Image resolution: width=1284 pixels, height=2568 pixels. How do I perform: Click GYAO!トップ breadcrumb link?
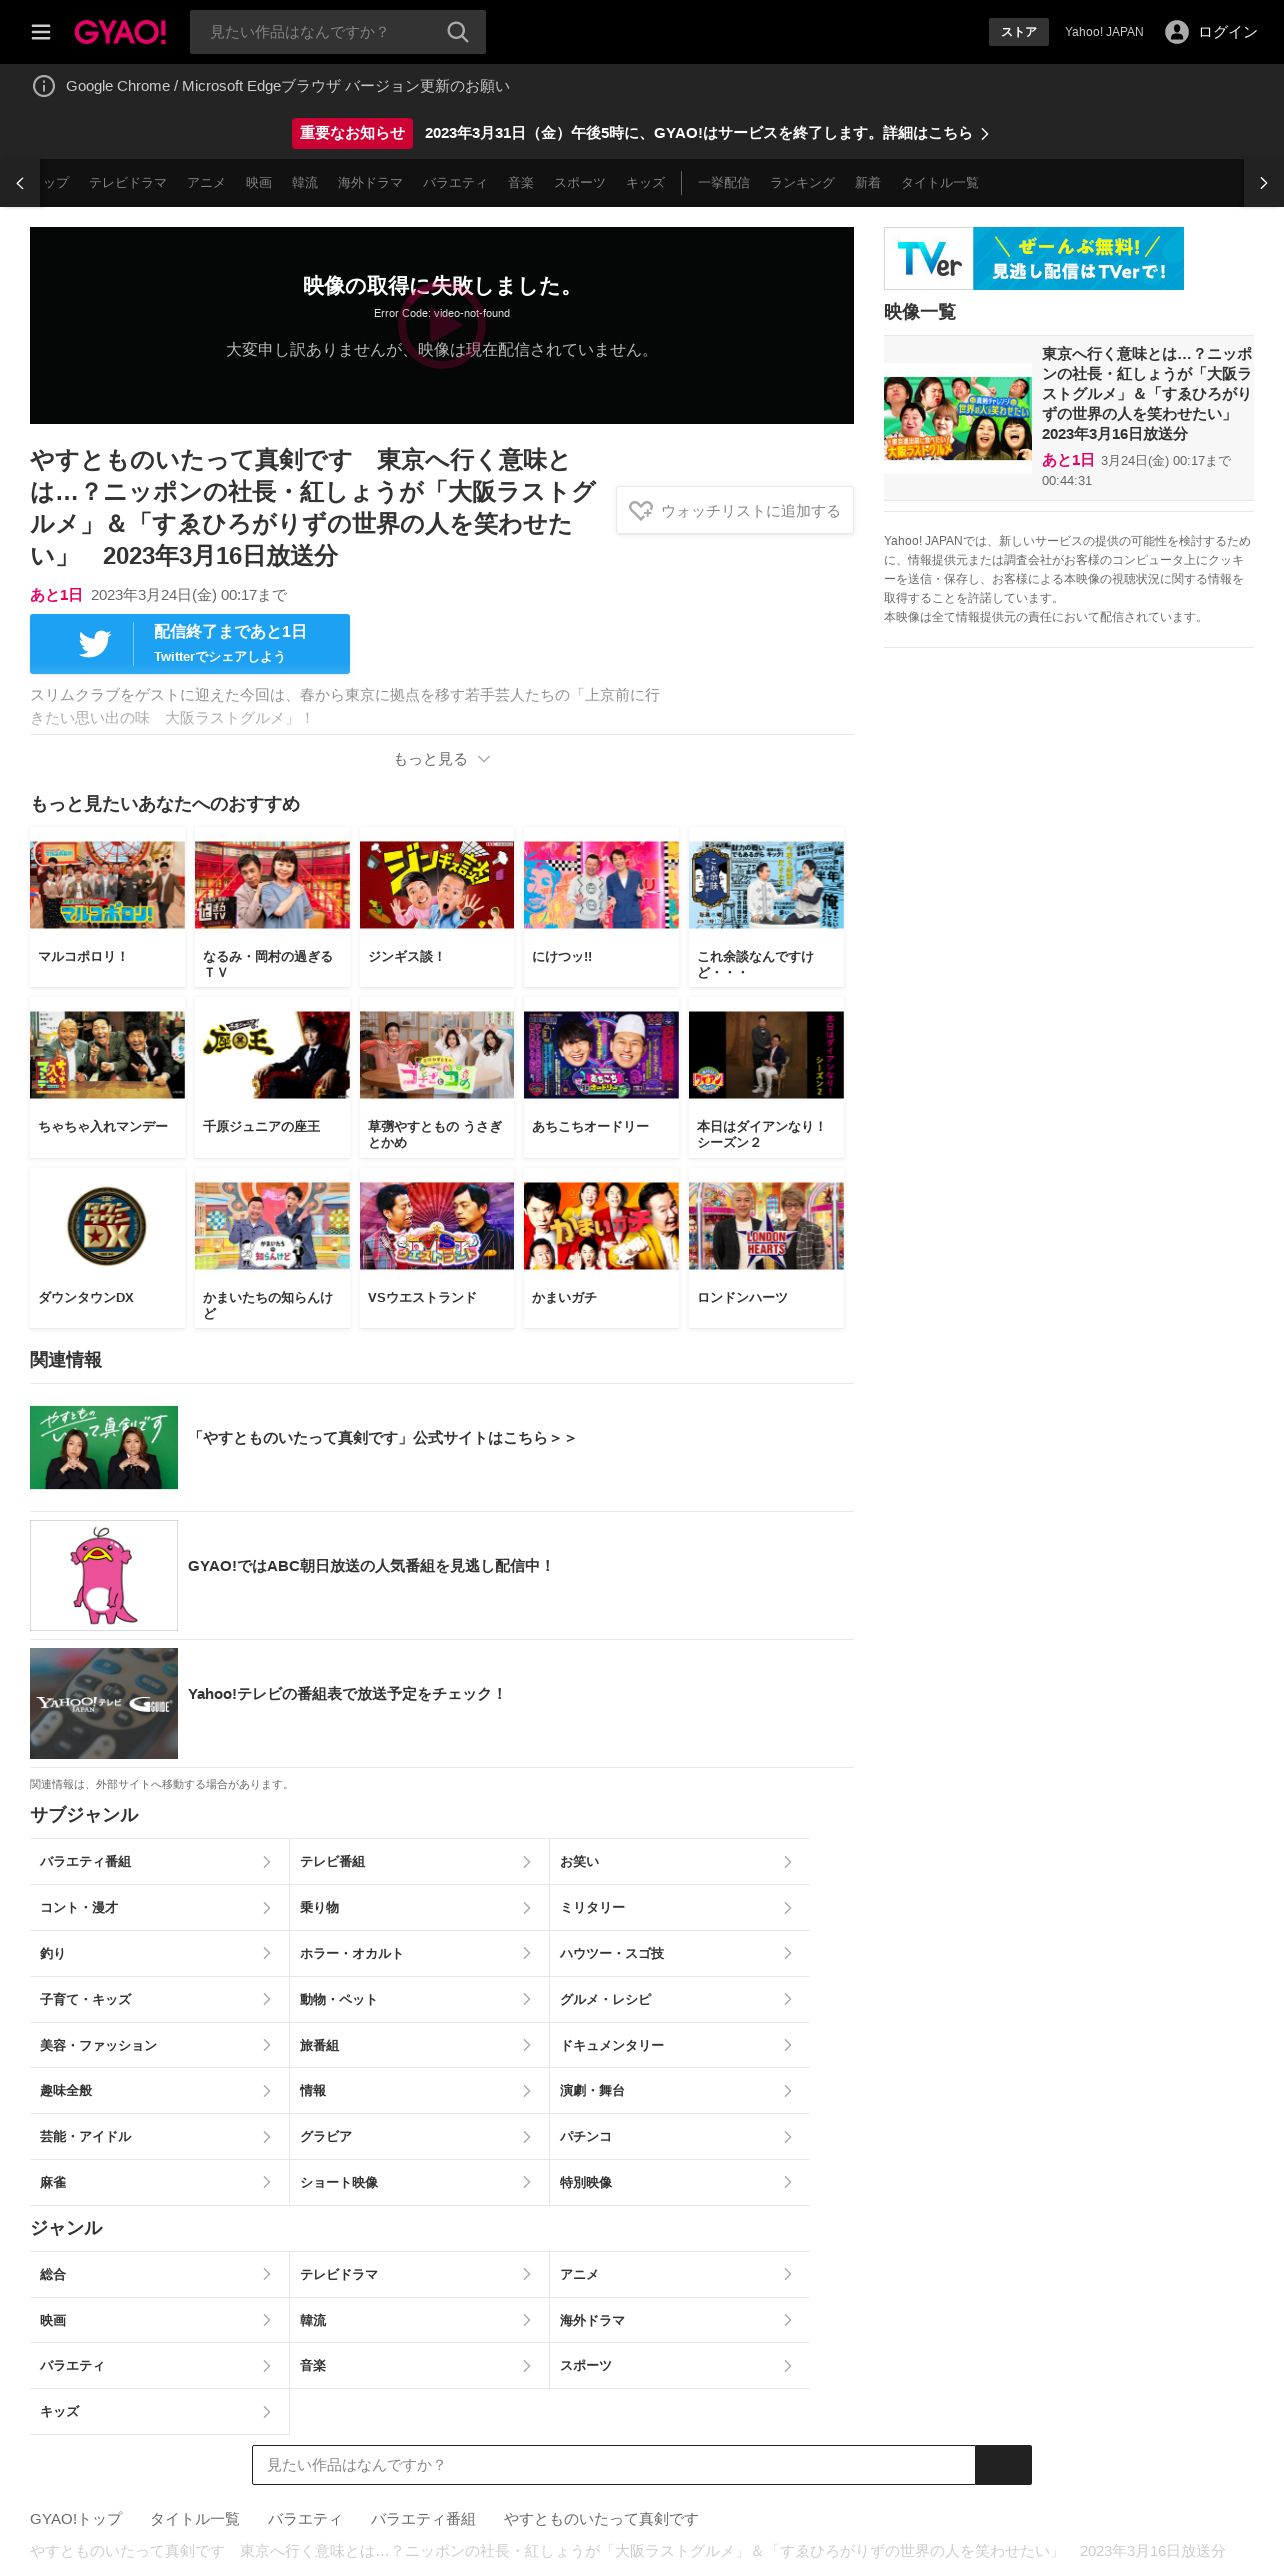tap(76, 2519)
